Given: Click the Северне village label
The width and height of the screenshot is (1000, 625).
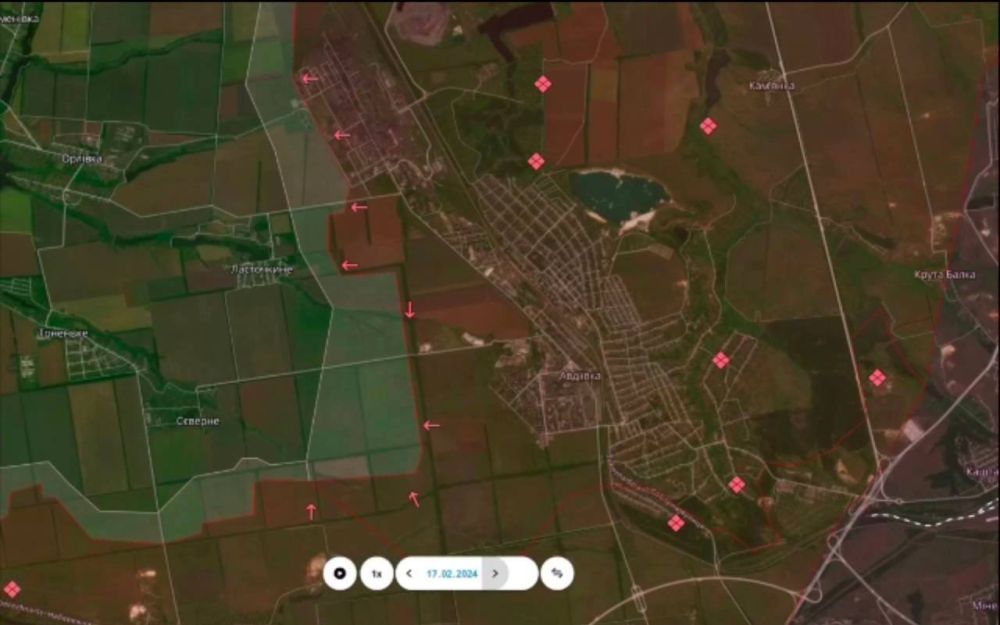Looking at the screenshot, I should pos(196,421).
